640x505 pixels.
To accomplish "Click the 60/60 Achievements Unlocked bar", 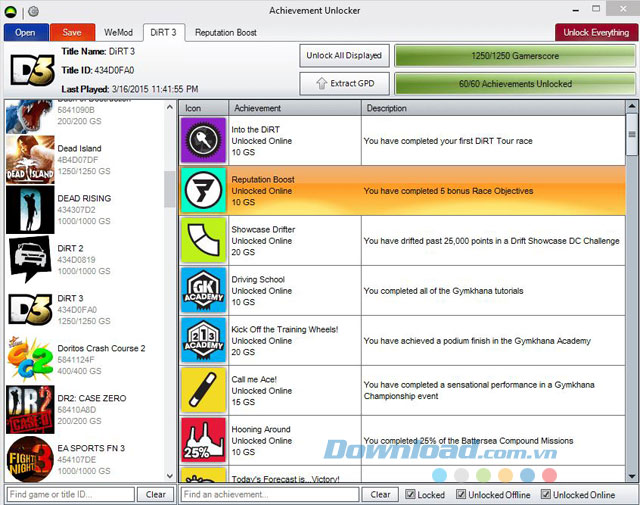I will (x=515, y=84).
